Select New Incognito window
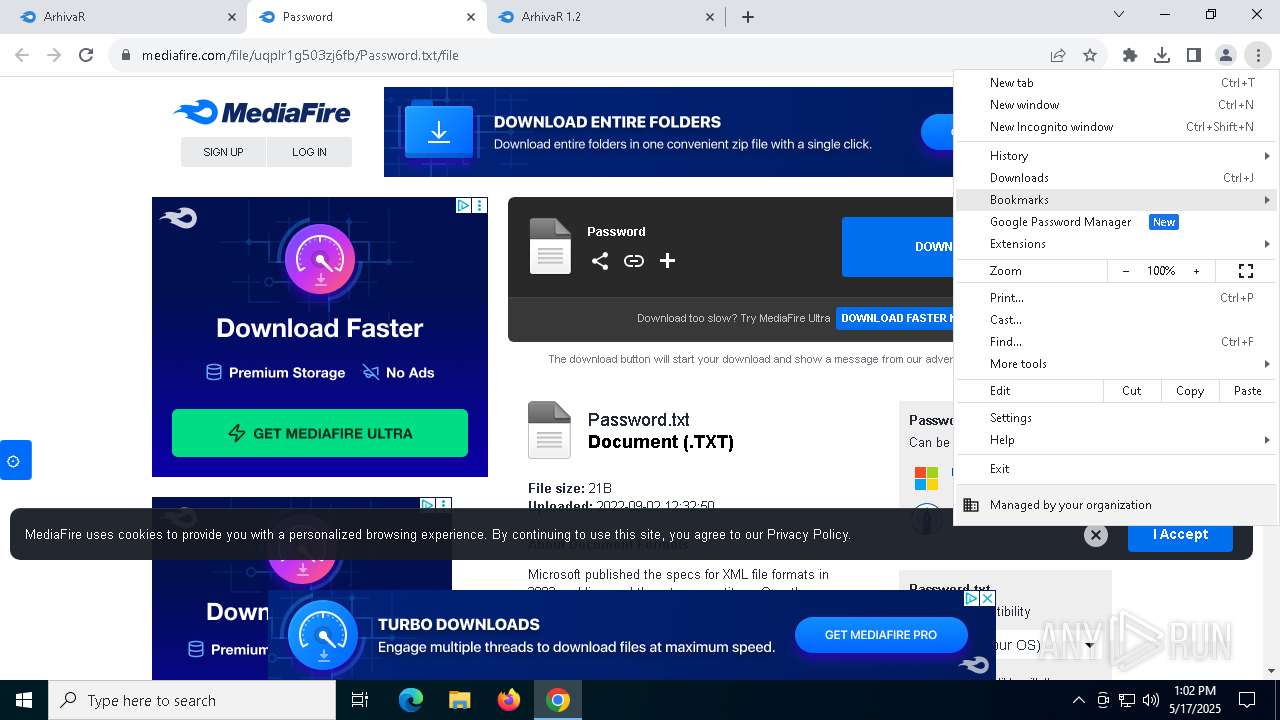Screen dimensions: 1280x720 [x=1116, y=127]
